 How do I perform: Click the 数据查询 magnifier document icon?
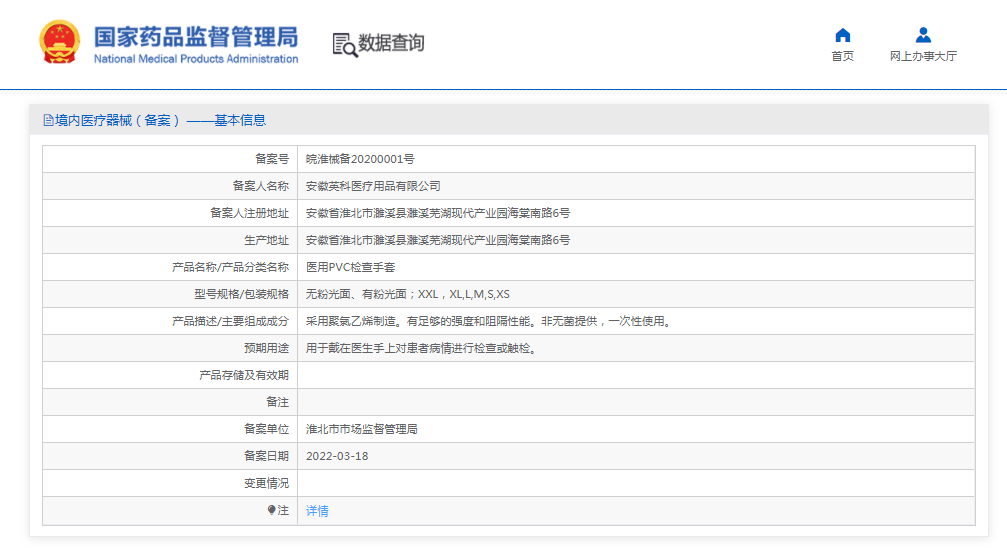click(x=344, y=44)
